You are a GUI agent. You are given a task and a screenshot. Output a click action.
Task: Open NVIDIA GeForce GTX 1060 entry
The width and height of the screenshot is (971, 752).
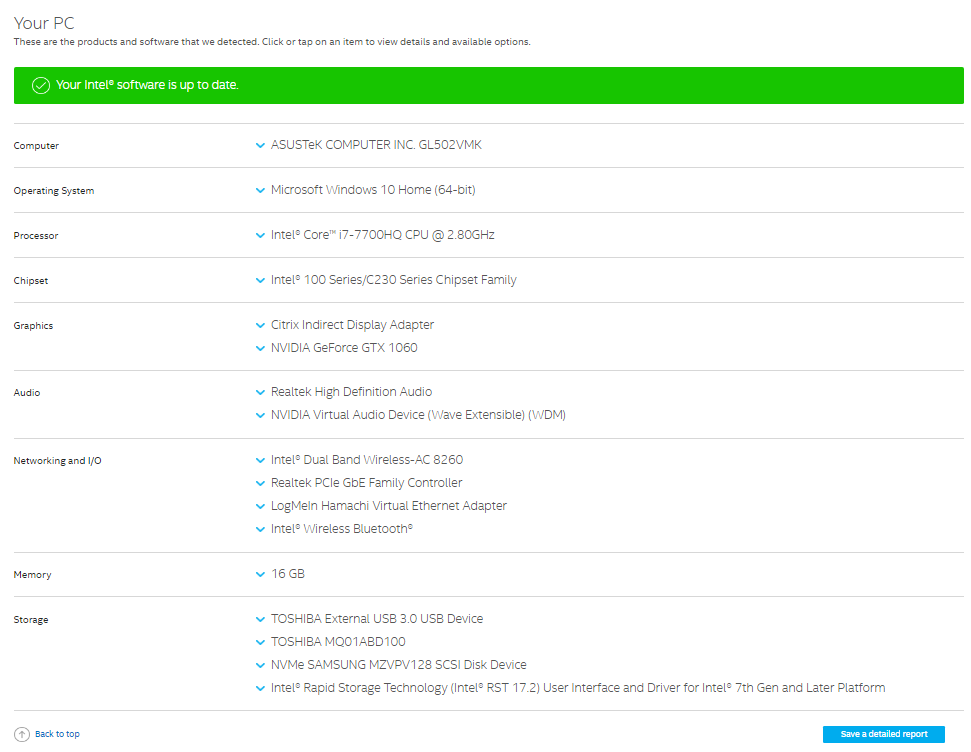344,348
